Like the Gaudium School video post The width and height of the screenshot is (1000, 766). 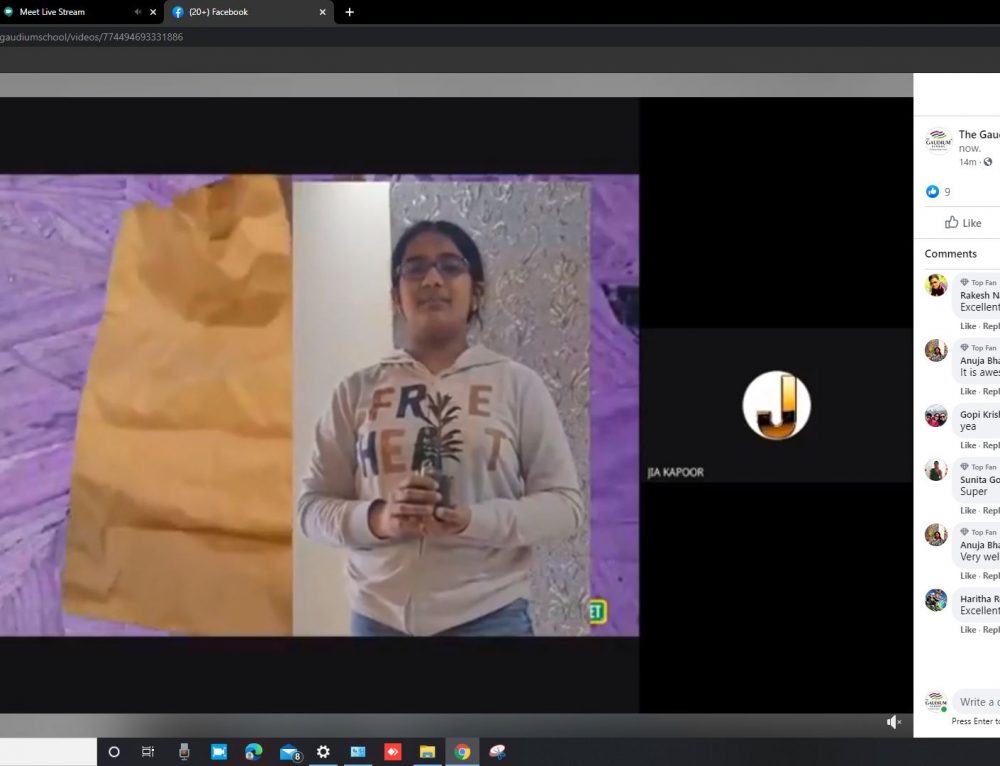(964, 223)
